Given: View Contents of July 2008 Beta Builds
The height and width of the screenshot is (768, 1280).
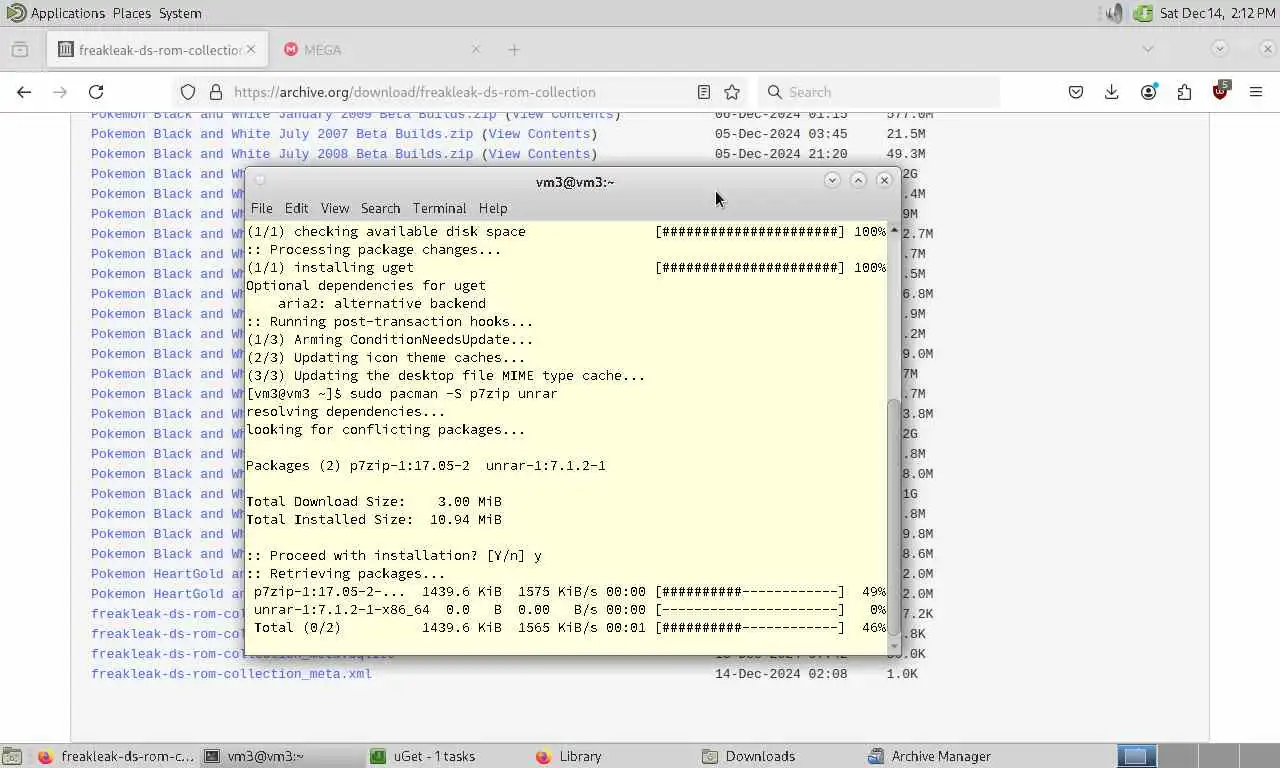Looking at the screenshot, I should click(x=539, y=154).
